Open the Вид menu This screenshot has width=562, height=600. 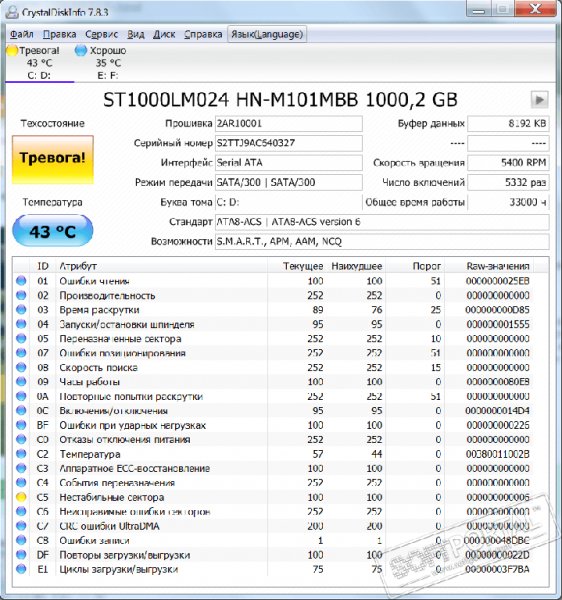pyautogui.click(x=135, y=34)
